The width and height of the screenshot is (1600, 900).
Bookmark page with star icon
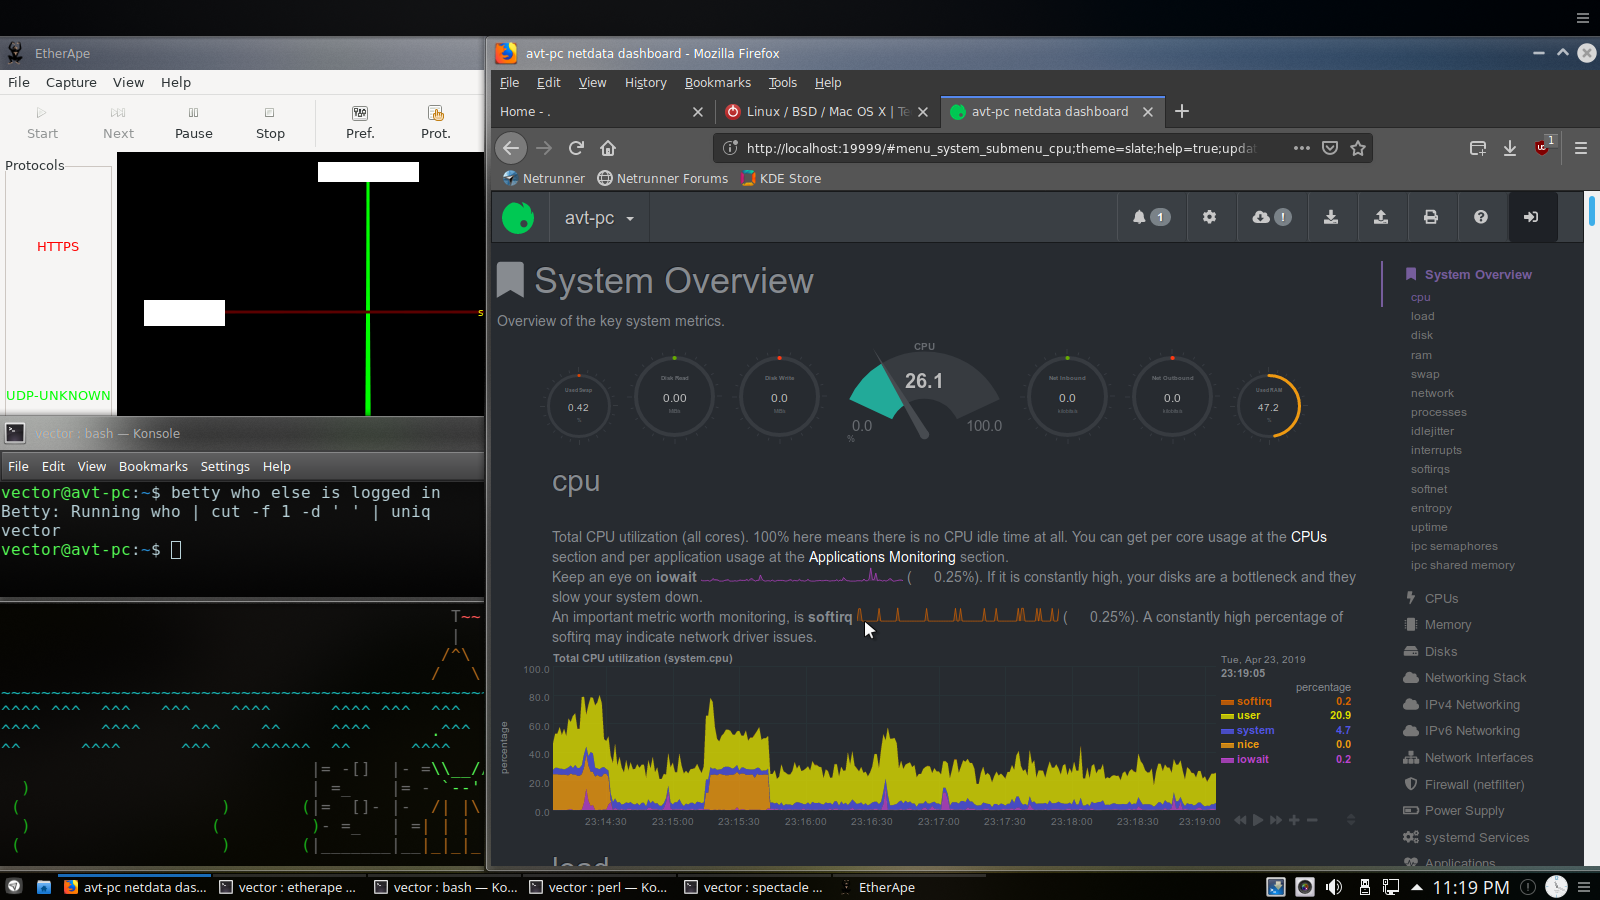[x=1358, y=148]
